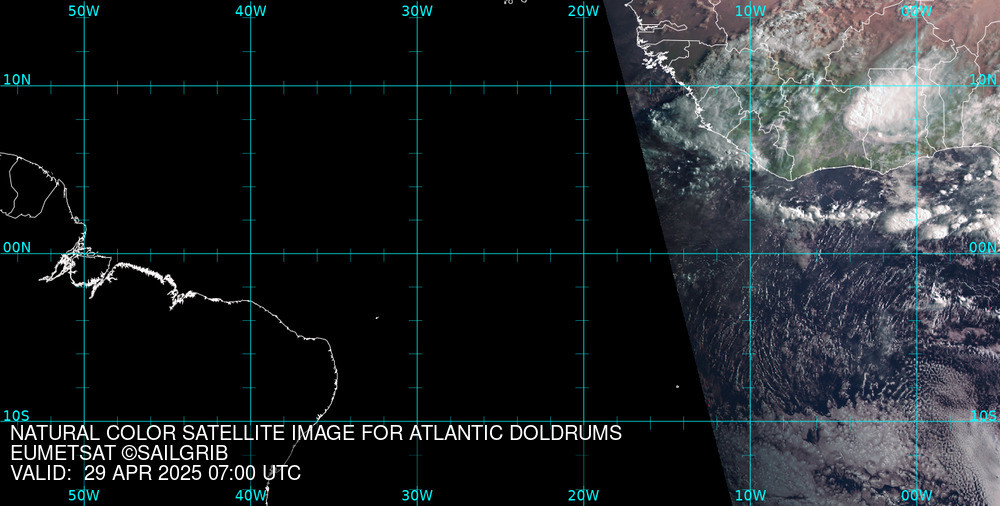Click the 40W longitude label on the bottom edge
The image size is (1000, 506).
(x=251, y=496)
